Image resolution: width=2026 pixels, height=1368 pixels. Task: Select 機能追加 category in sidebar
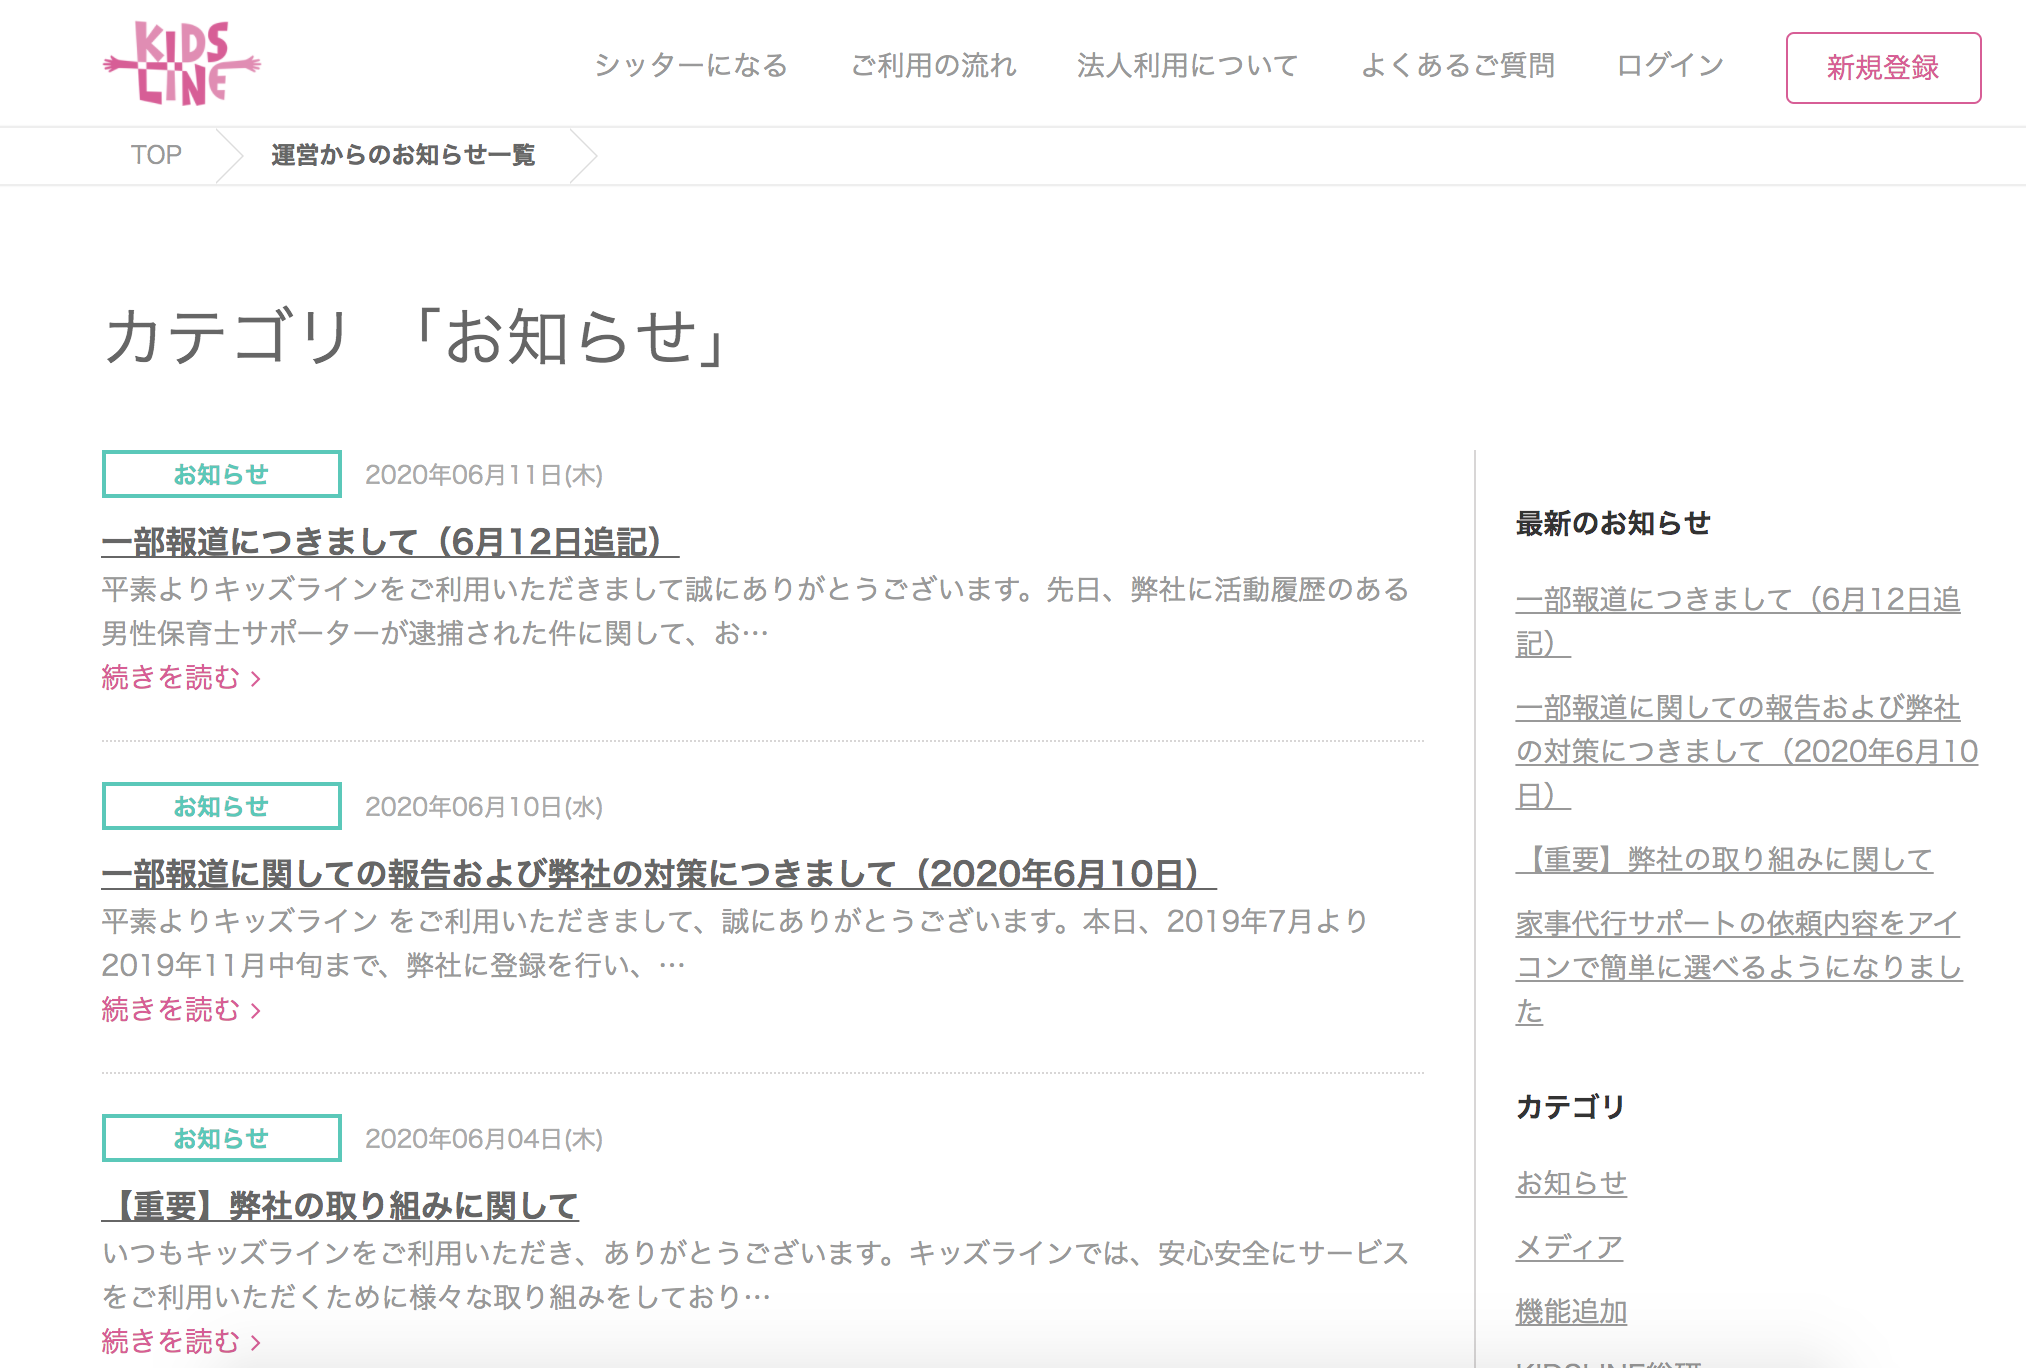(x=1570, y=1311)
